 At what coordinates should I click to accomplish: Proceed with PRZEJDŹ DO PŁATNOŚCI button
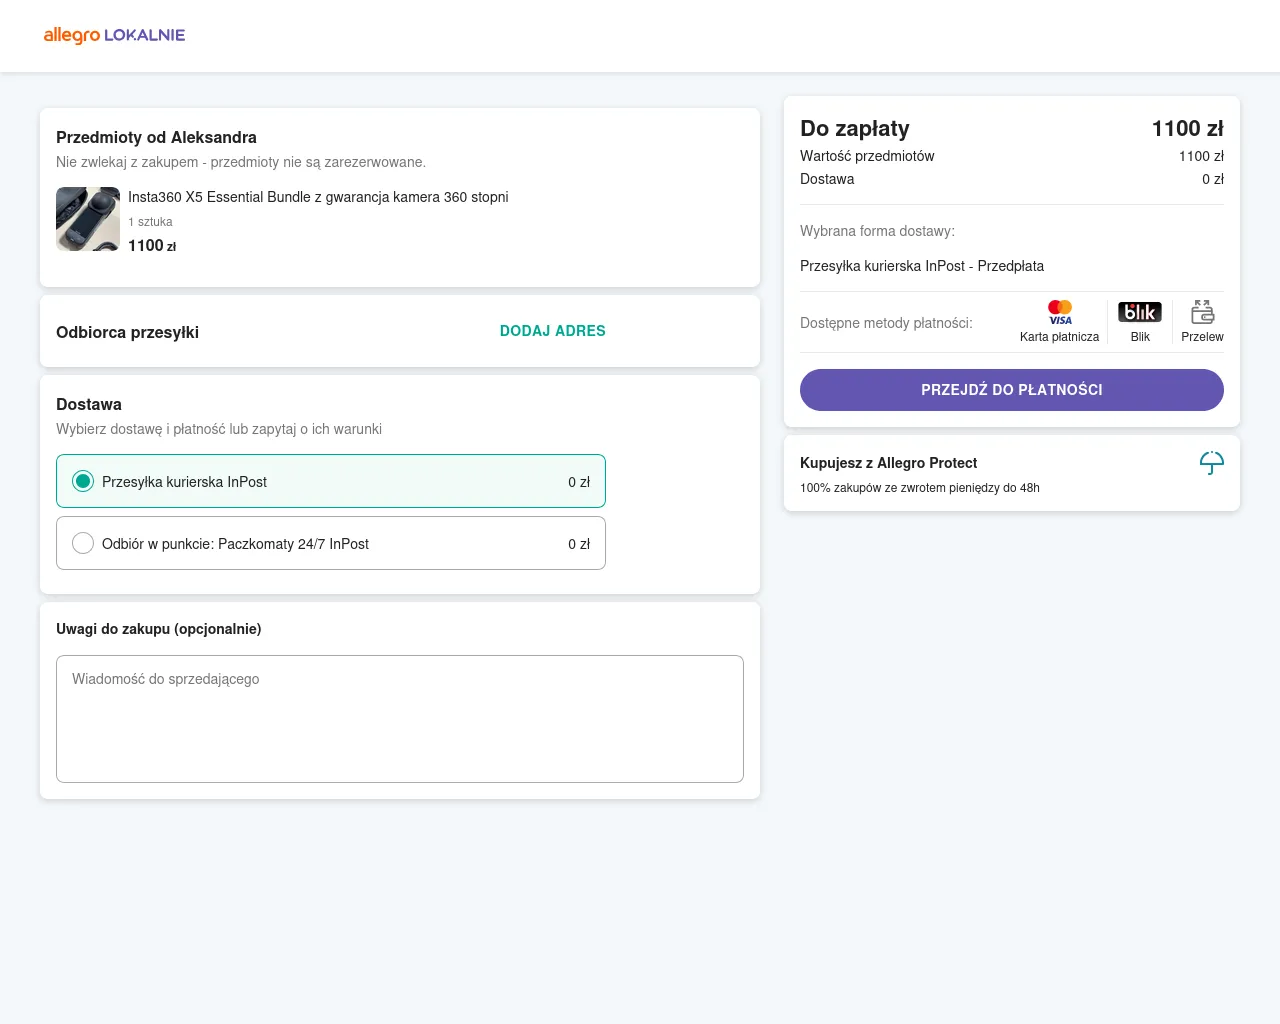point(1012,390)
